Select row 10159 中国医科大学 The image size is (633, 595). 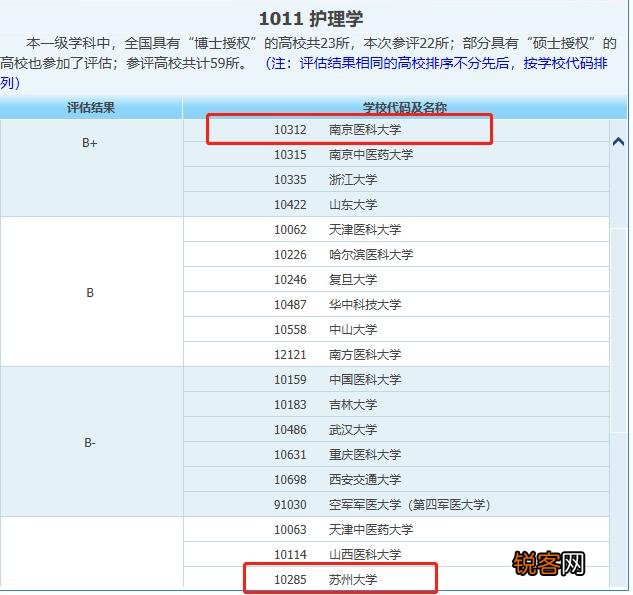(396, 380)
